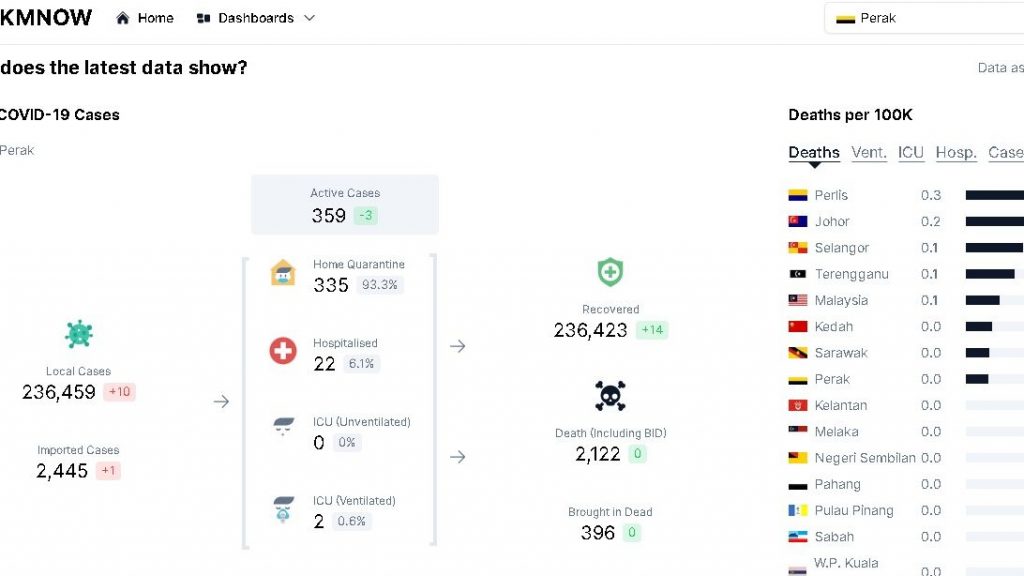The image size is (1024, 576).
Task: Click the KKMNOW site logo
Action: [46, 18]
